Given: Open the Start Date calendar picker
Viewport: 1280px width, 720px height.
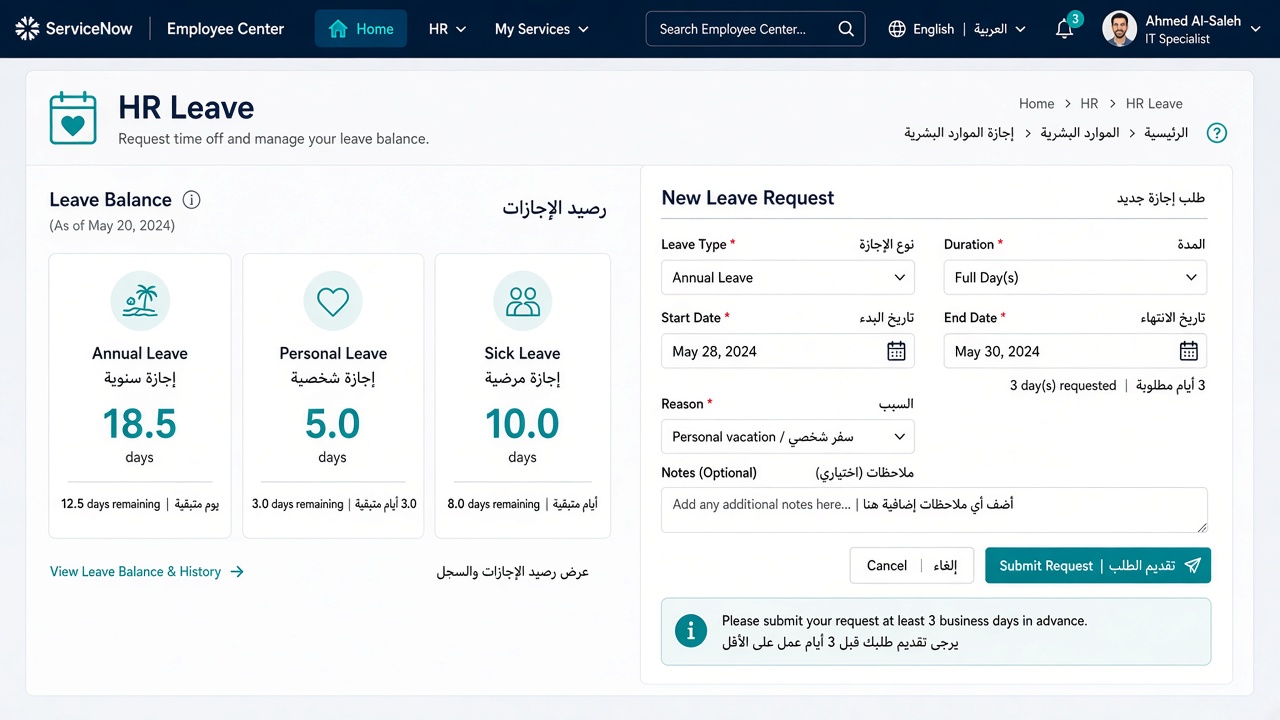Looking at the screenshot, I should 896,351.
